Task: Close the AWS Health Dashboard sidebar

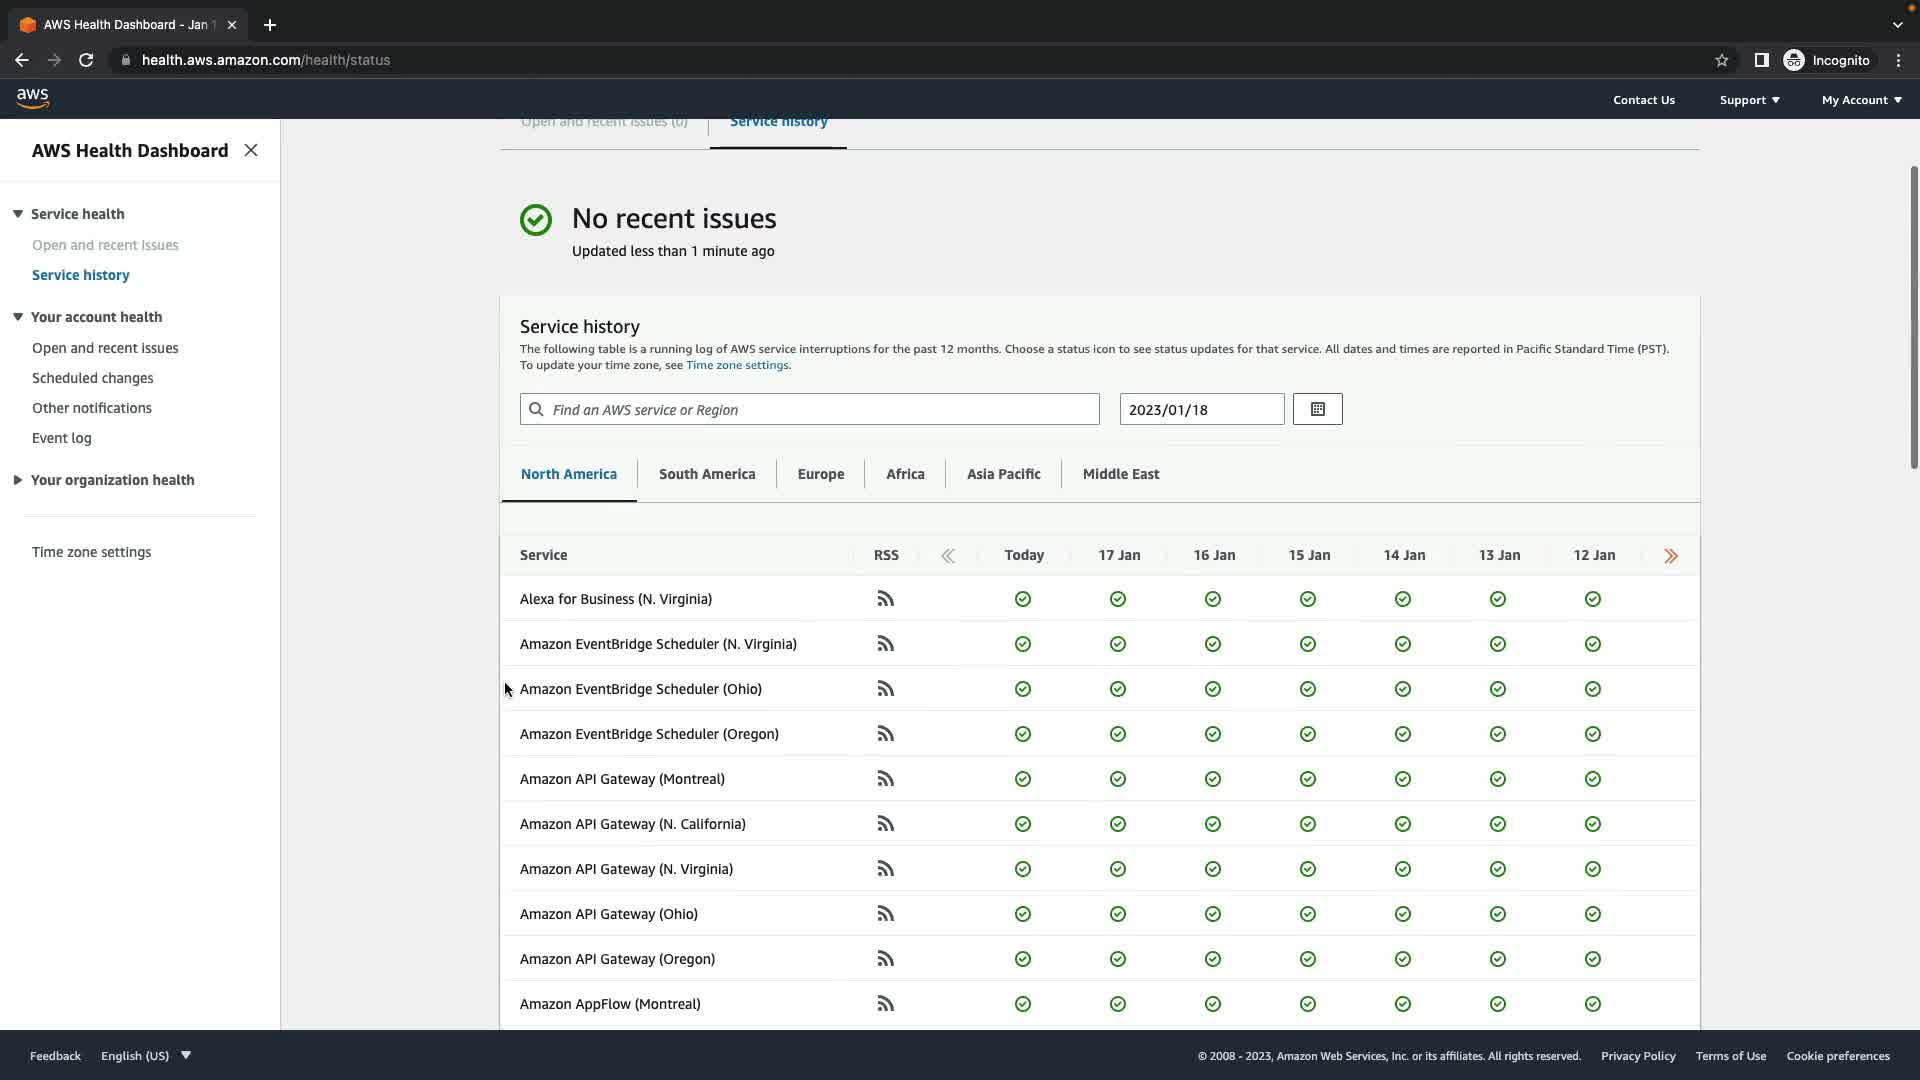Action: [251, 150]
